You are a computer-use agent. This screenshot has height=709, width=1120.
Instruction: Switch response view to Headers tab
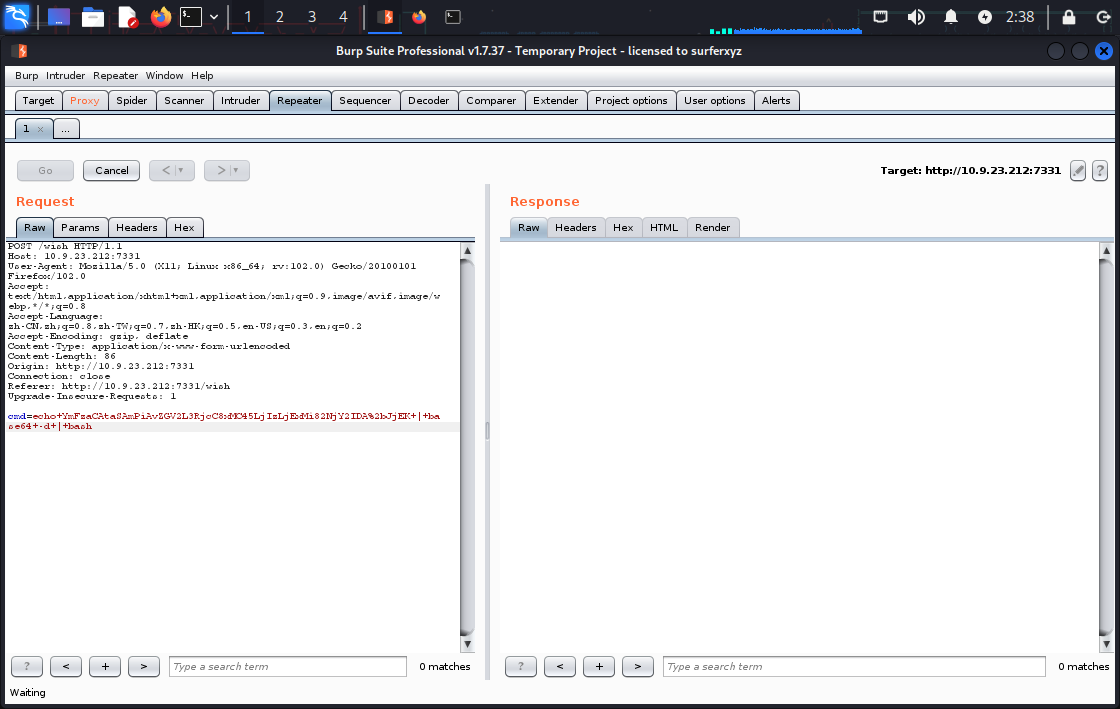coord(576,228)
